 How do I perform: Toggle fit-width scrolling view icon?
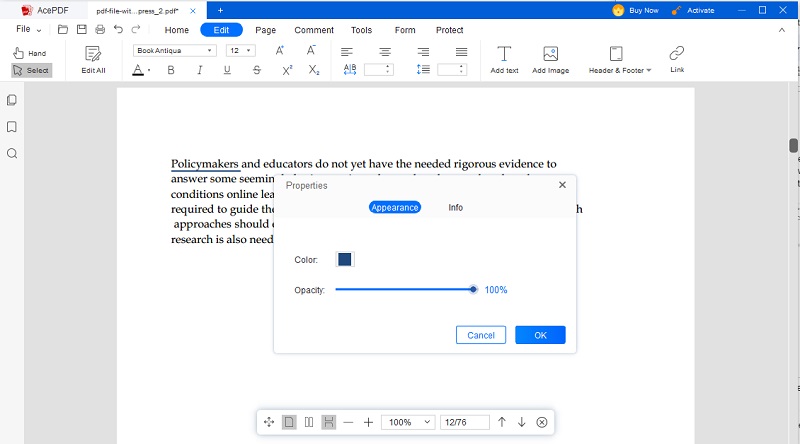[329, 422]
